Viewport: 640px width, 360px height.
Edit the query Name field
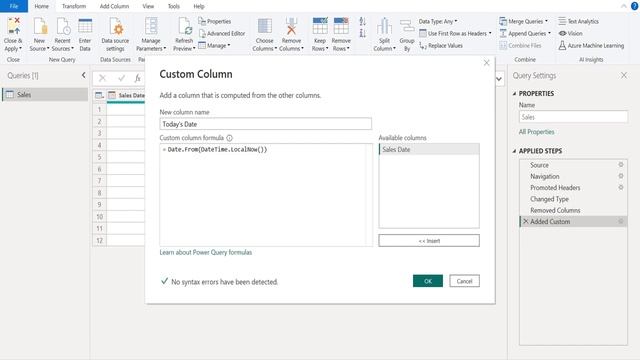573,117
